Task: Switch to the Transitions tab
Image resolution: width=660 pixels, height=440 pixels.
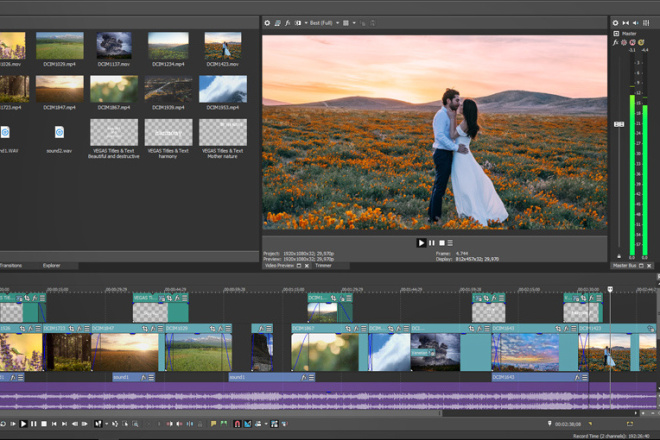Action: pos(11,266)
